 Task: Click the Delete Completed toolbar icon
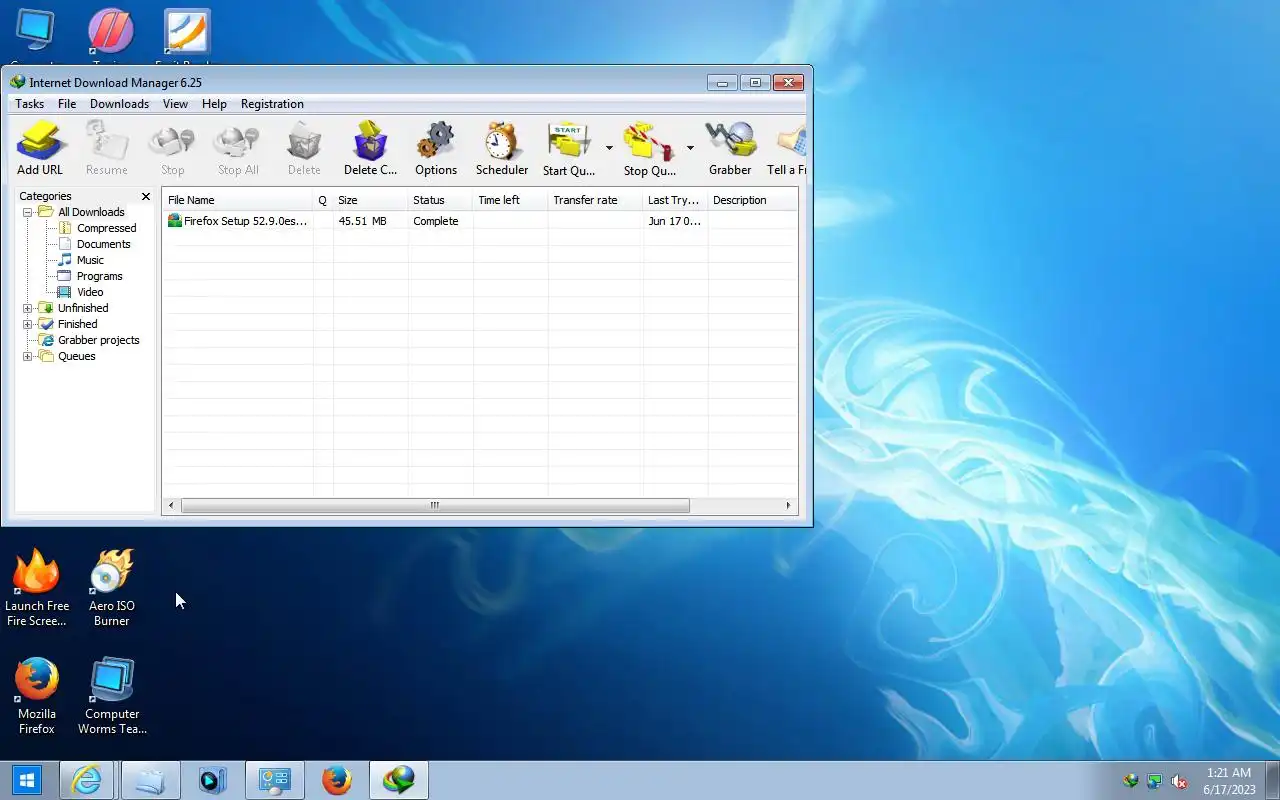click(x=370, y=148)
